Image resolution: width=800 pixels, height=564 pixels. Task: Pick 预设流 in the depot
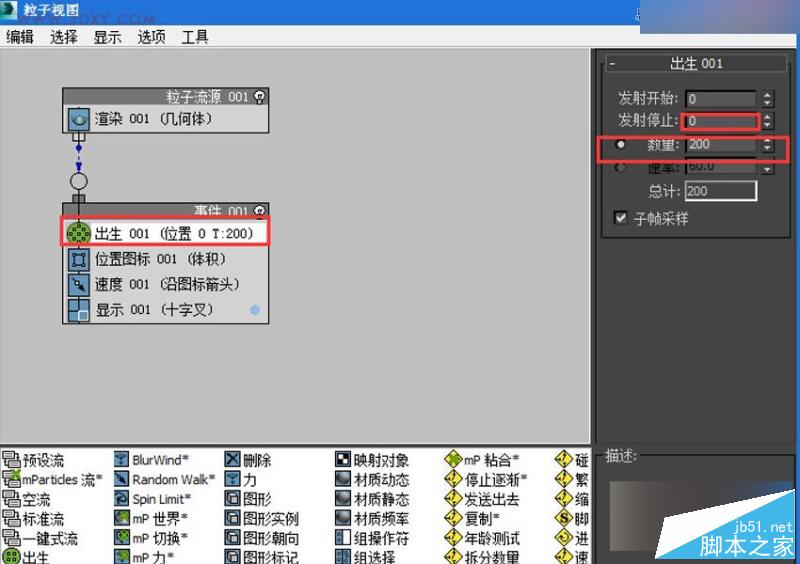33,460
